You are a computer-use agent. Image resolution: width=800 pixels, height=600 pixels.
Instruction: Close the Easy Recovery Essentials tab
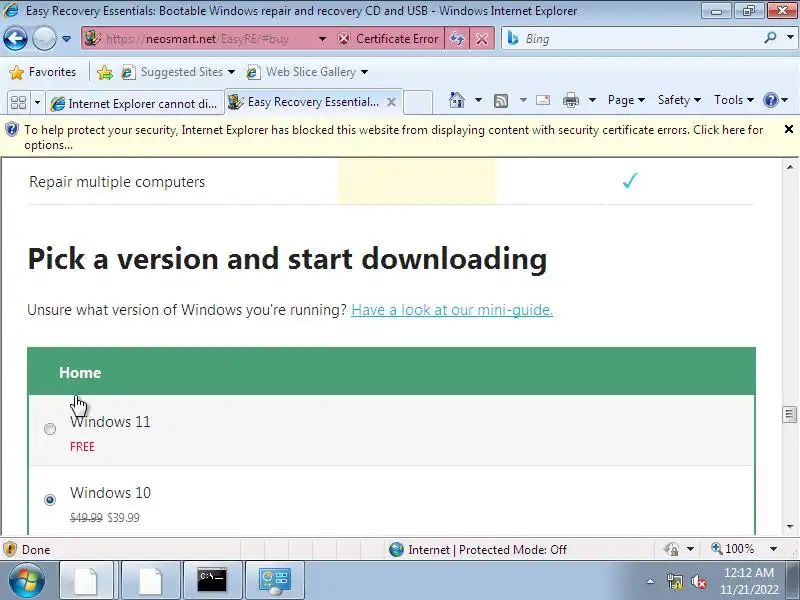[391, 102]
